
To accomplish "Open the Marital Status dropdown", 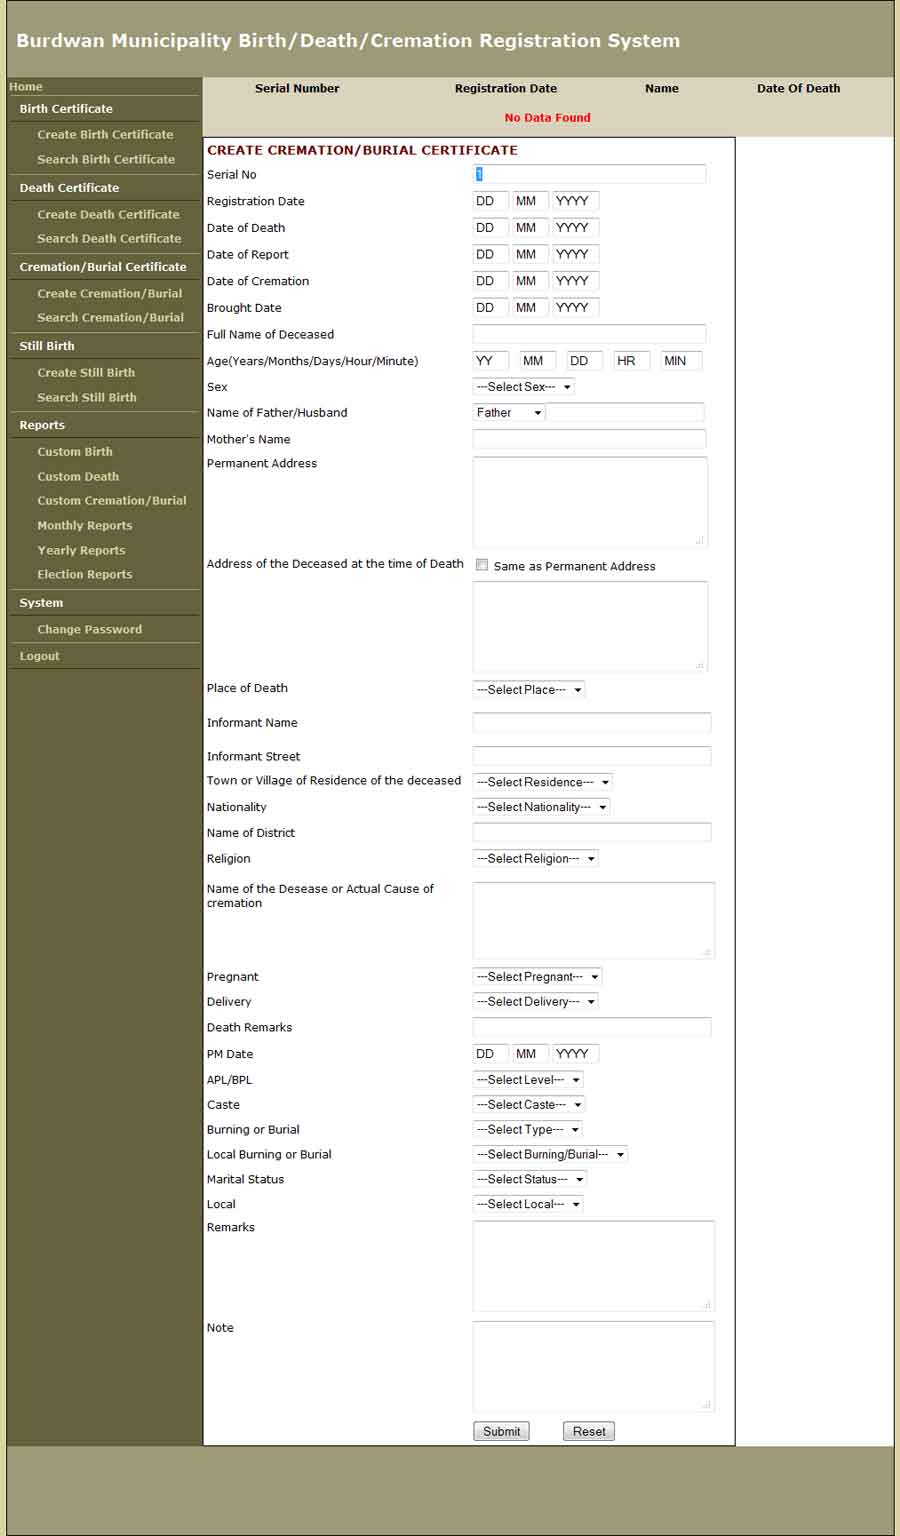I will pos(530,1179).
